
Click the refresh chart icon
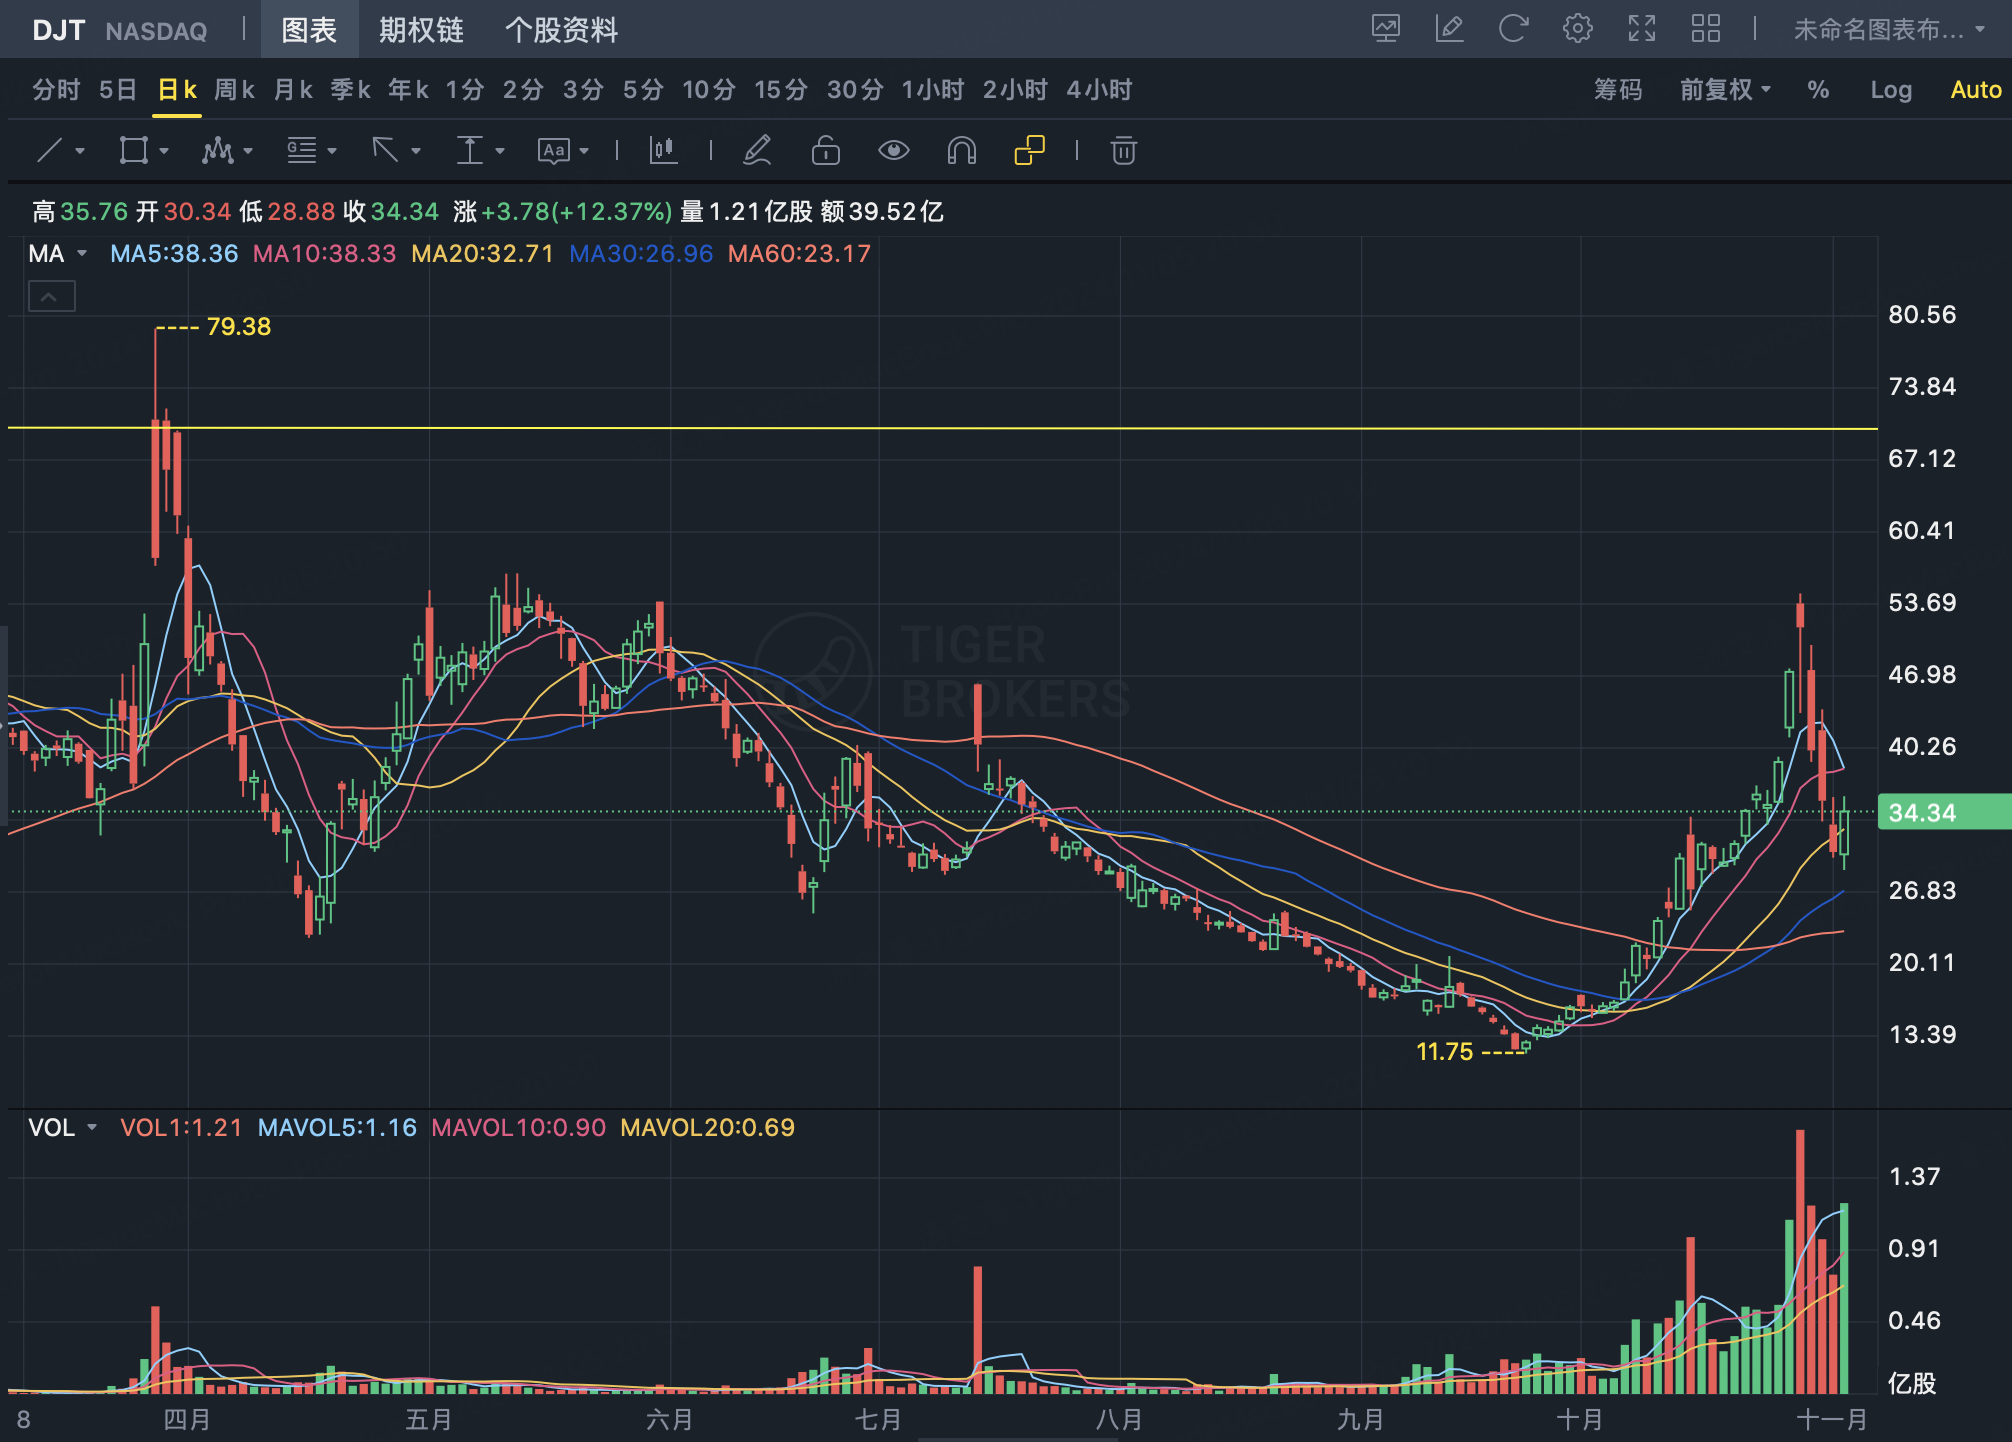[x=1513, y=29]
